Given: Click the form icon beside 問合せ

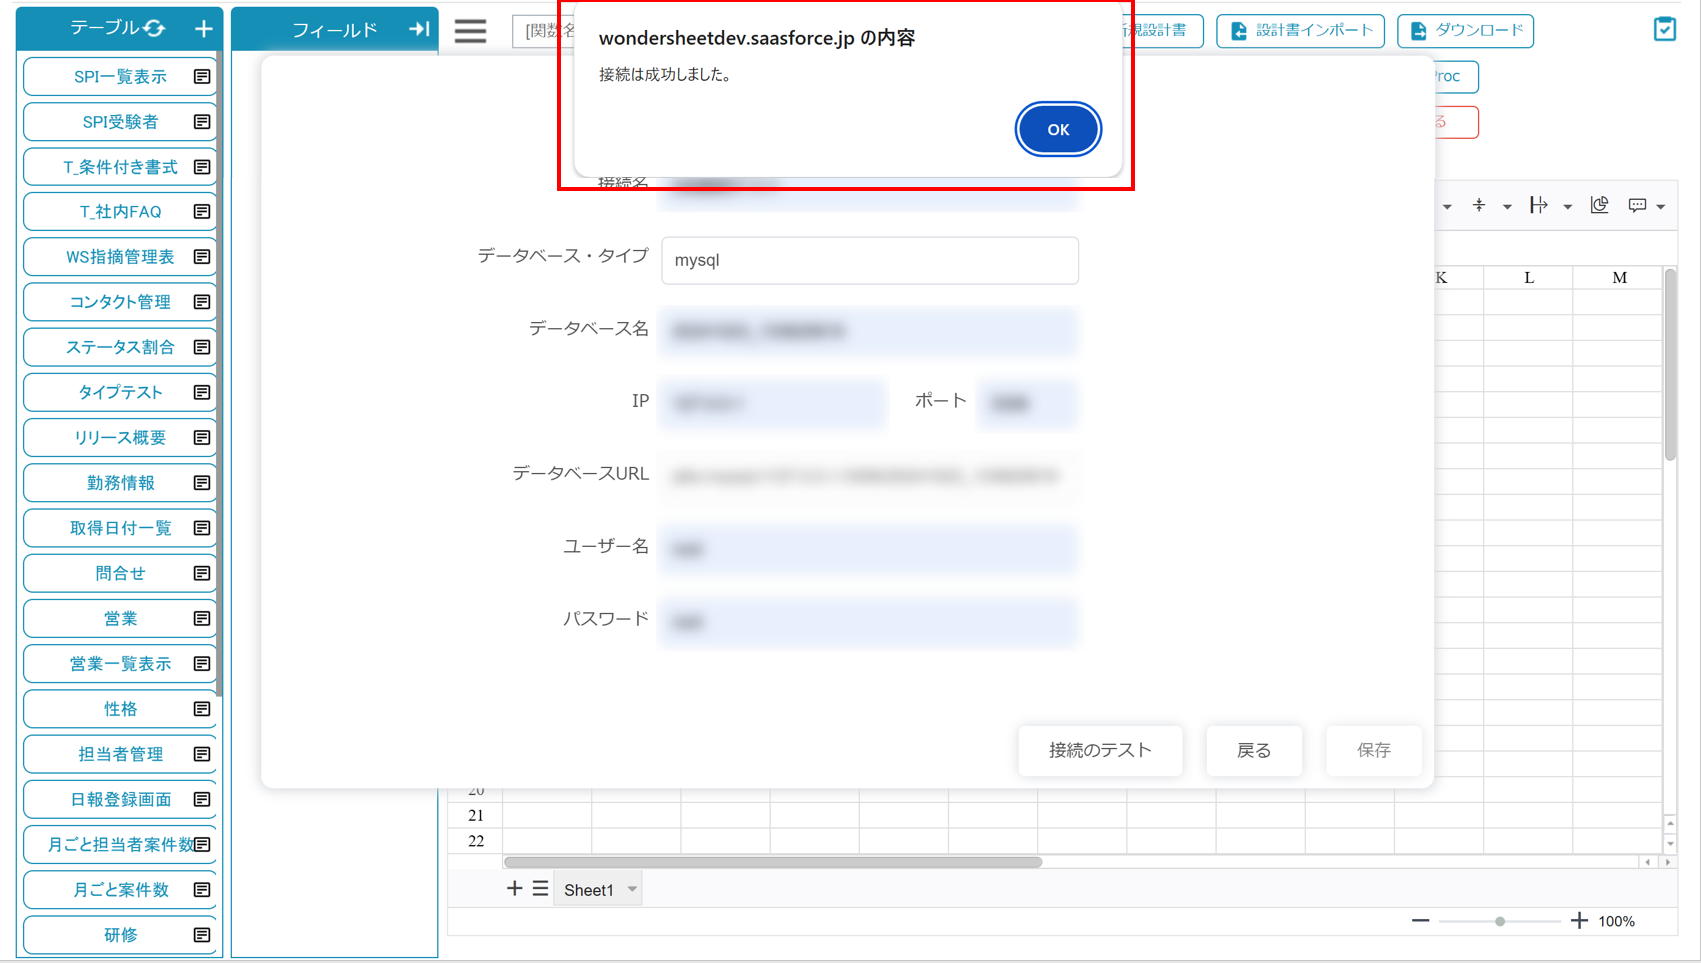Looking at the screenshot, I should point(202,573).
